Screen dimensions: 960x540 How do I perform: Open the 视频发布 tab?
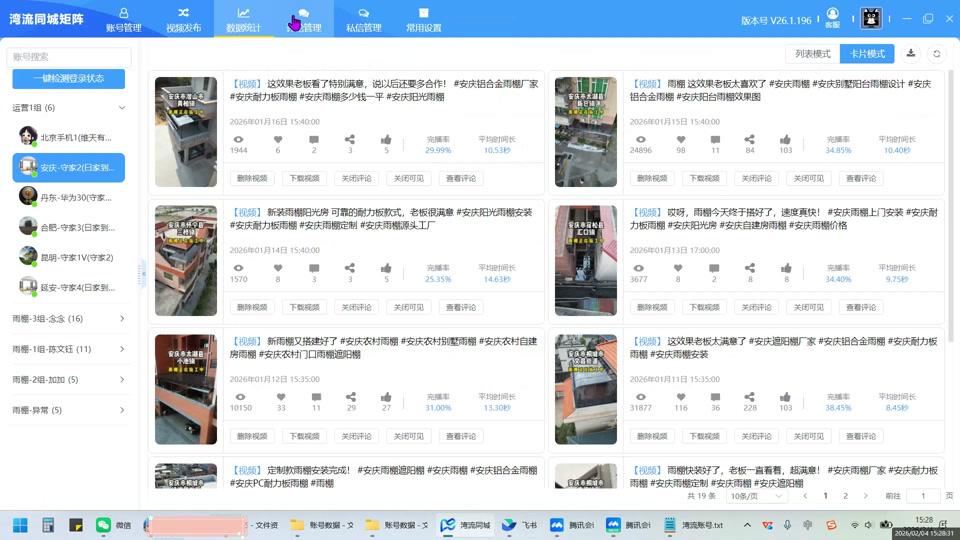[183, 20]
